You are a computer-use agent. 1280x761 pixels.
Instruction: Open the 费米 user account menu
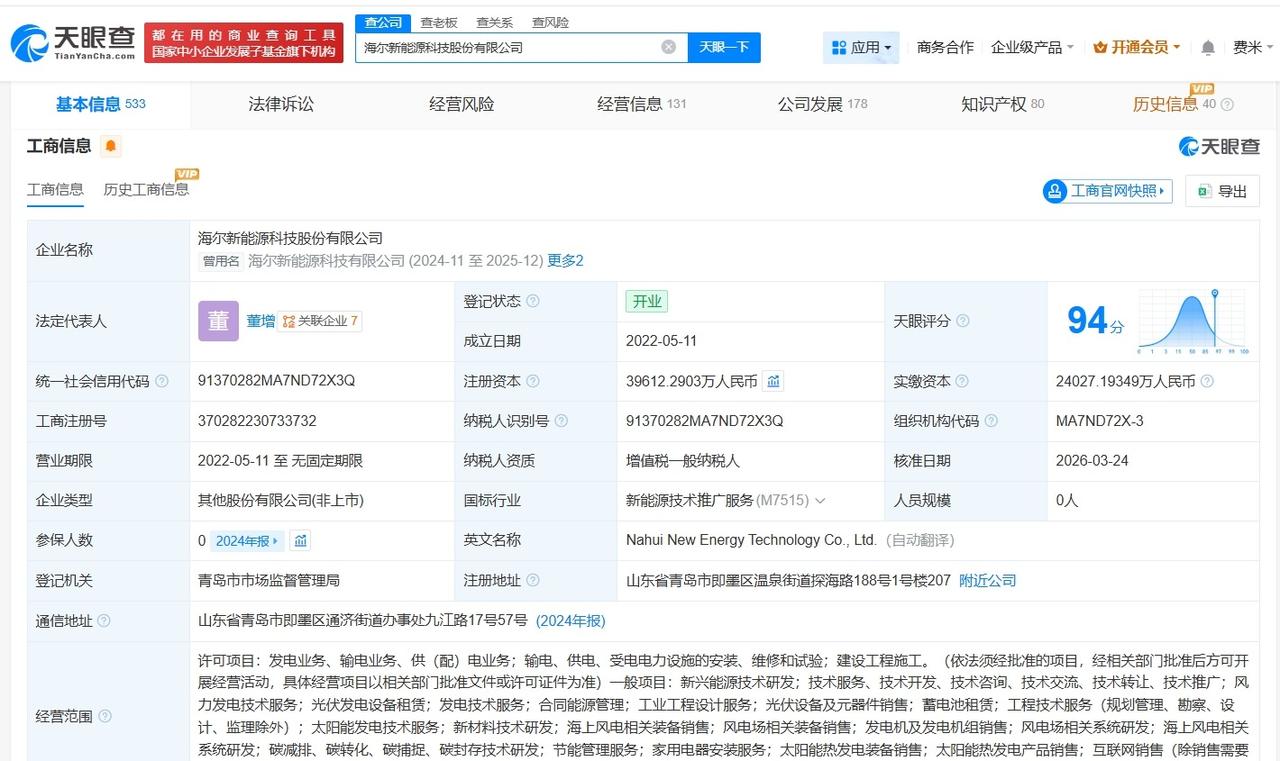point(1253,47)
